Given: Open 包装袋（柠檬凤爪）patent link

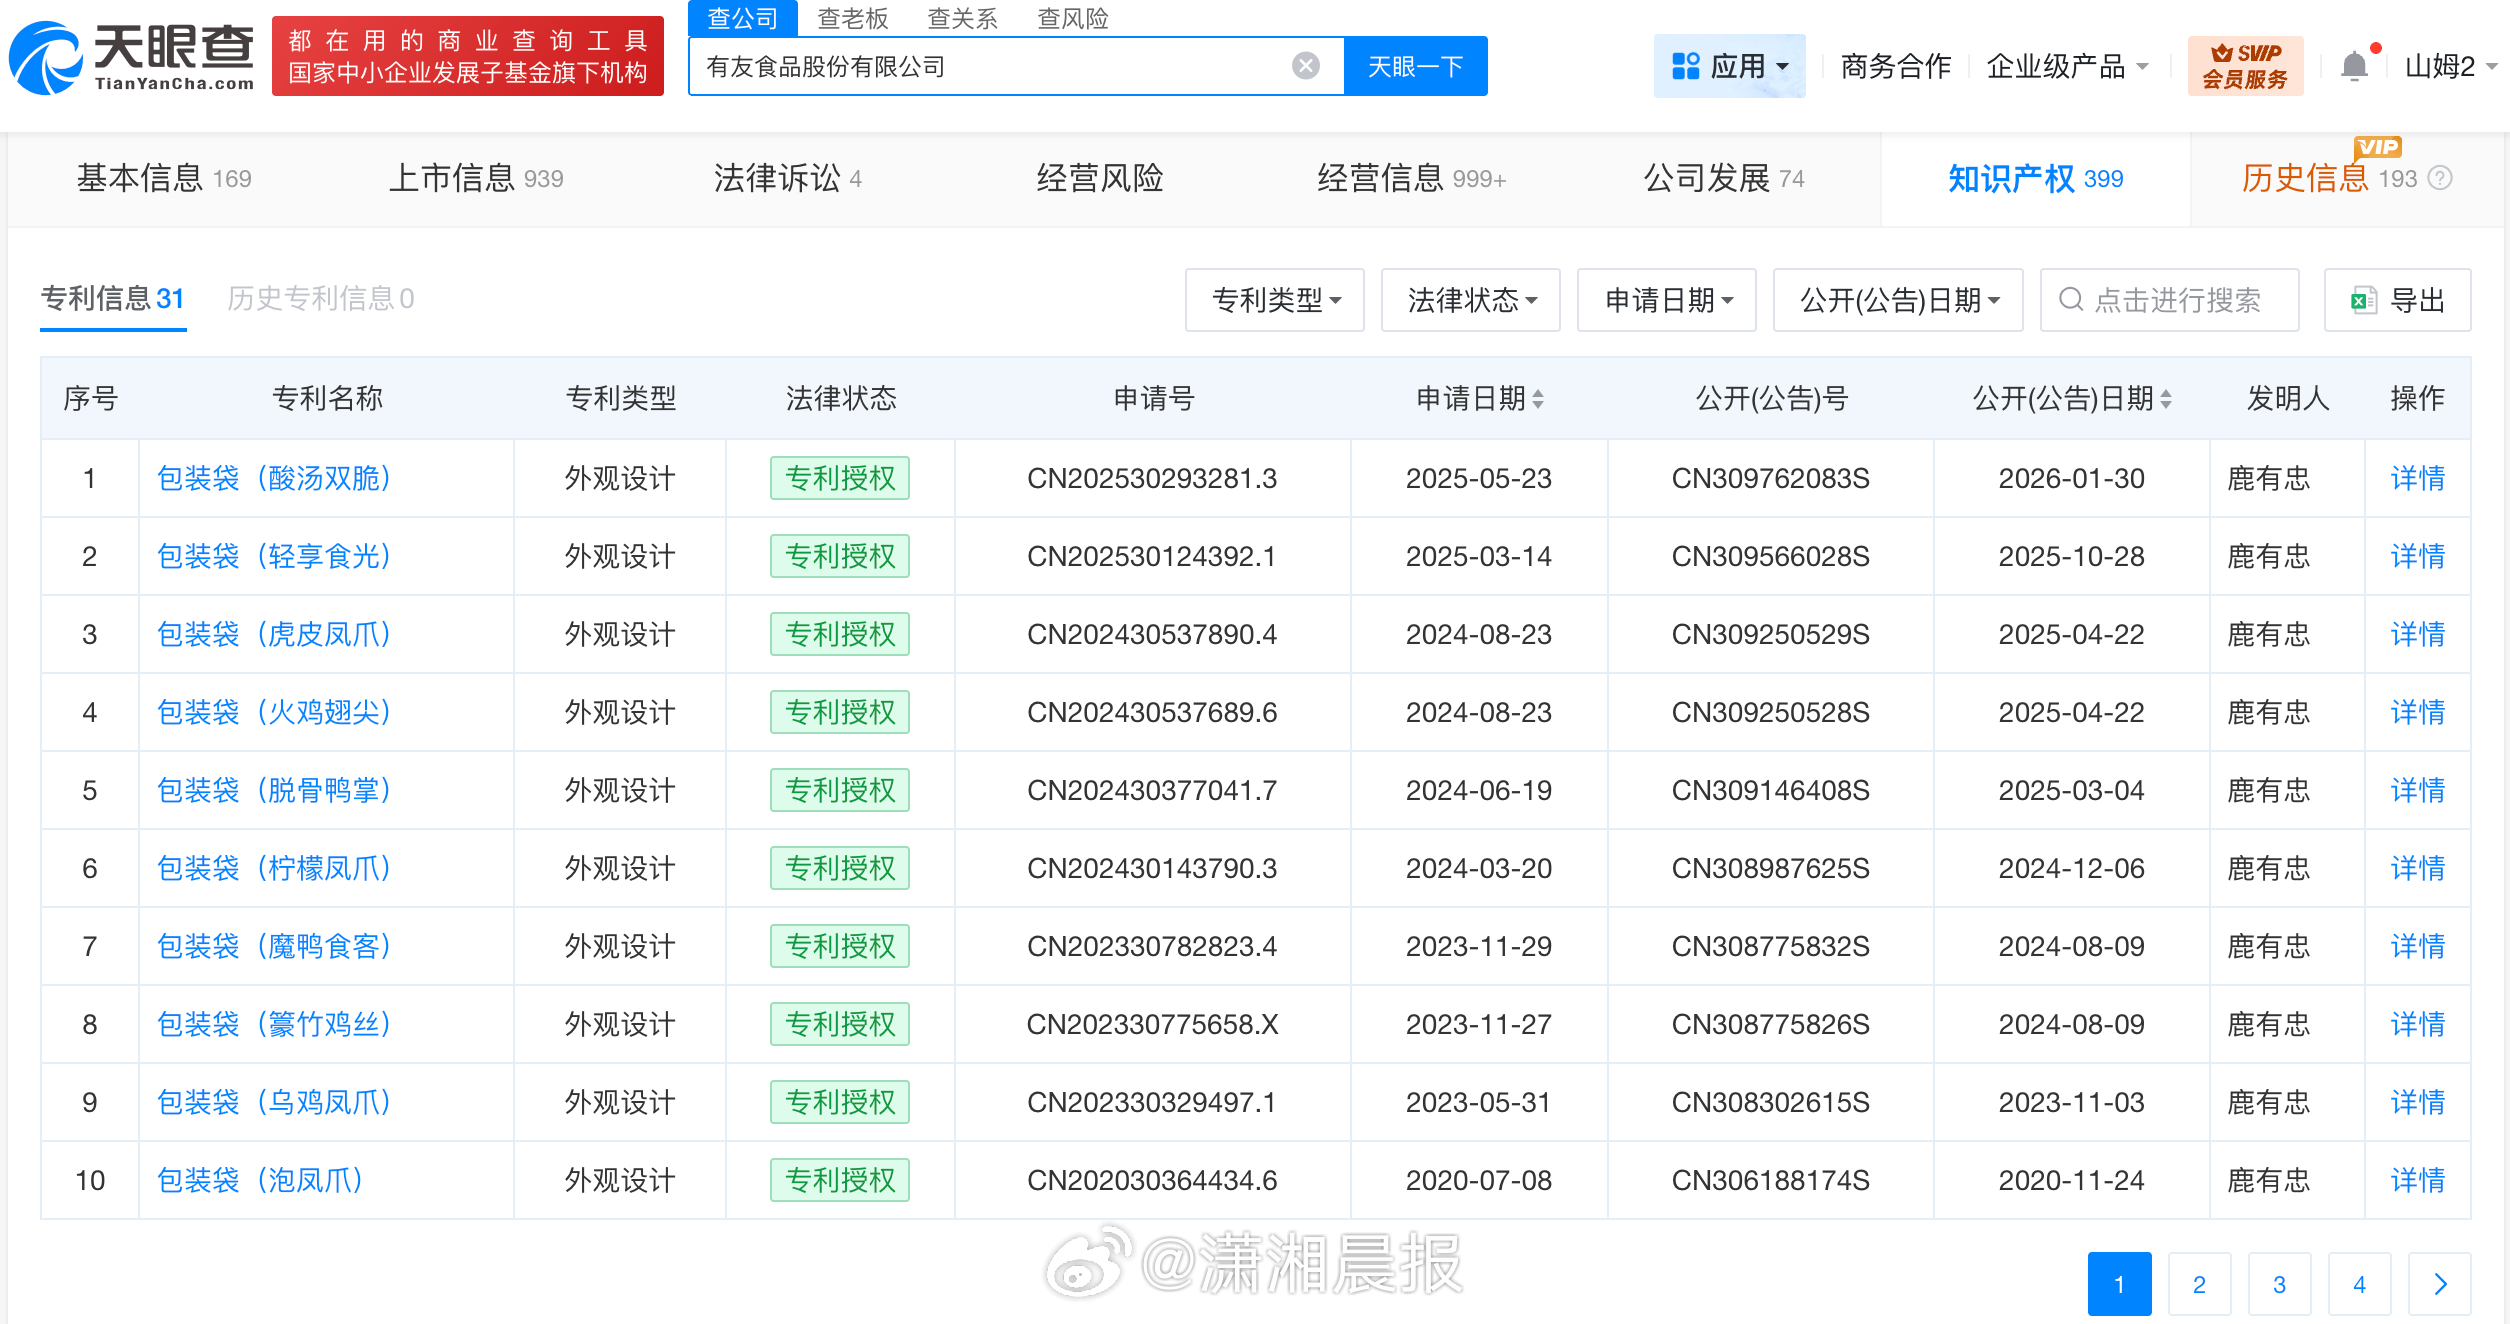Looking at the screenshot, I should tap(273, 868).
